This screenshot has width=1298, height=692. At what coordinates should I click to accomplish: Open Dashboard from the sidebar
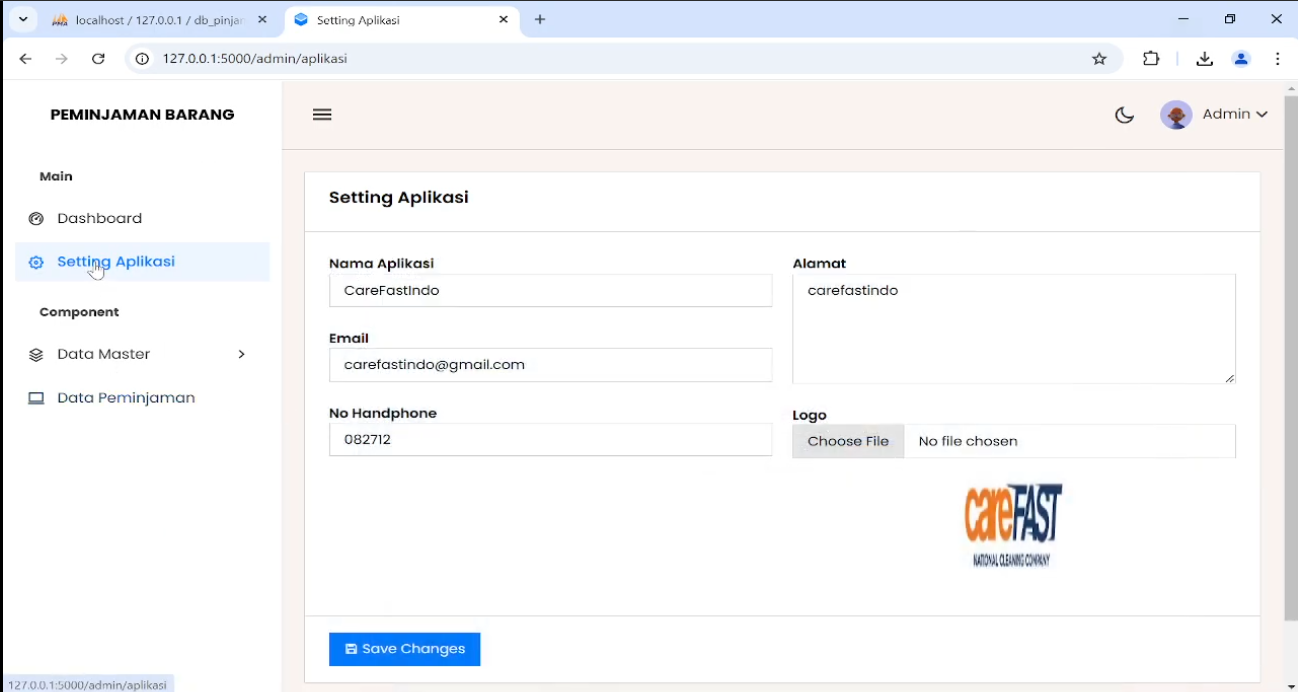[99, 218]
